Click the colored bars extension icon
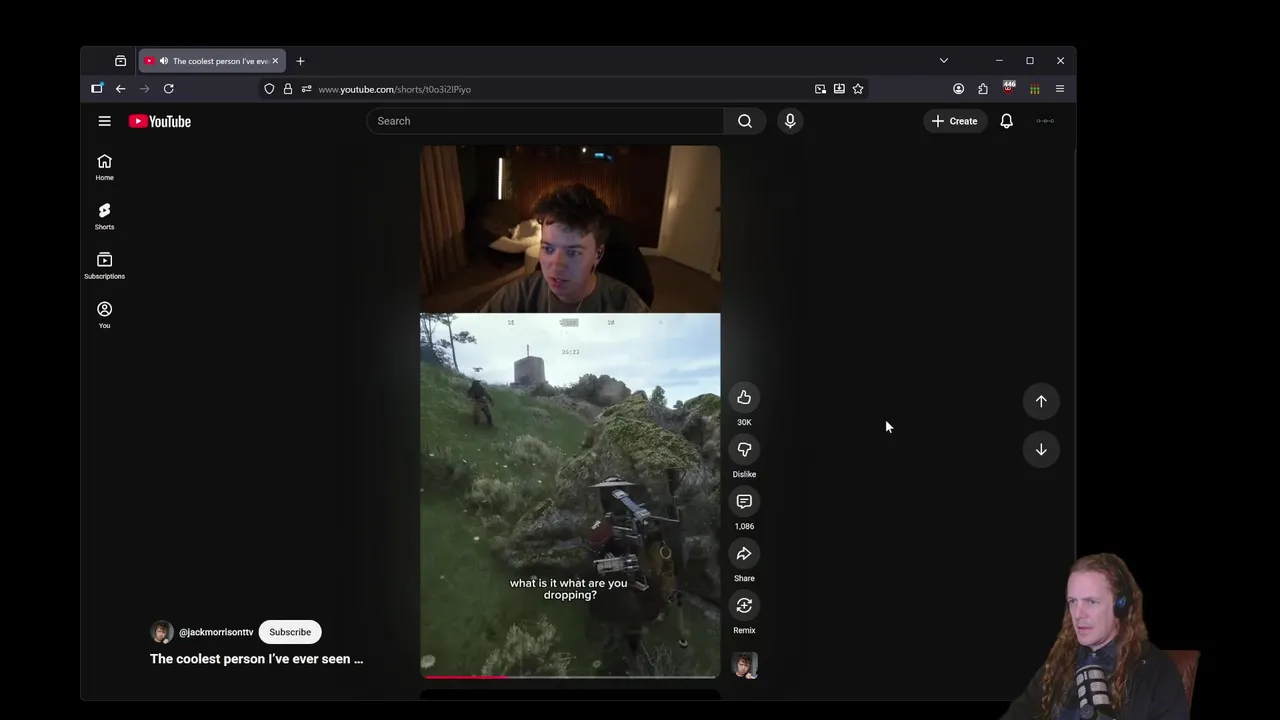This screenshot has width=1280, height=720. point(1034,89)
